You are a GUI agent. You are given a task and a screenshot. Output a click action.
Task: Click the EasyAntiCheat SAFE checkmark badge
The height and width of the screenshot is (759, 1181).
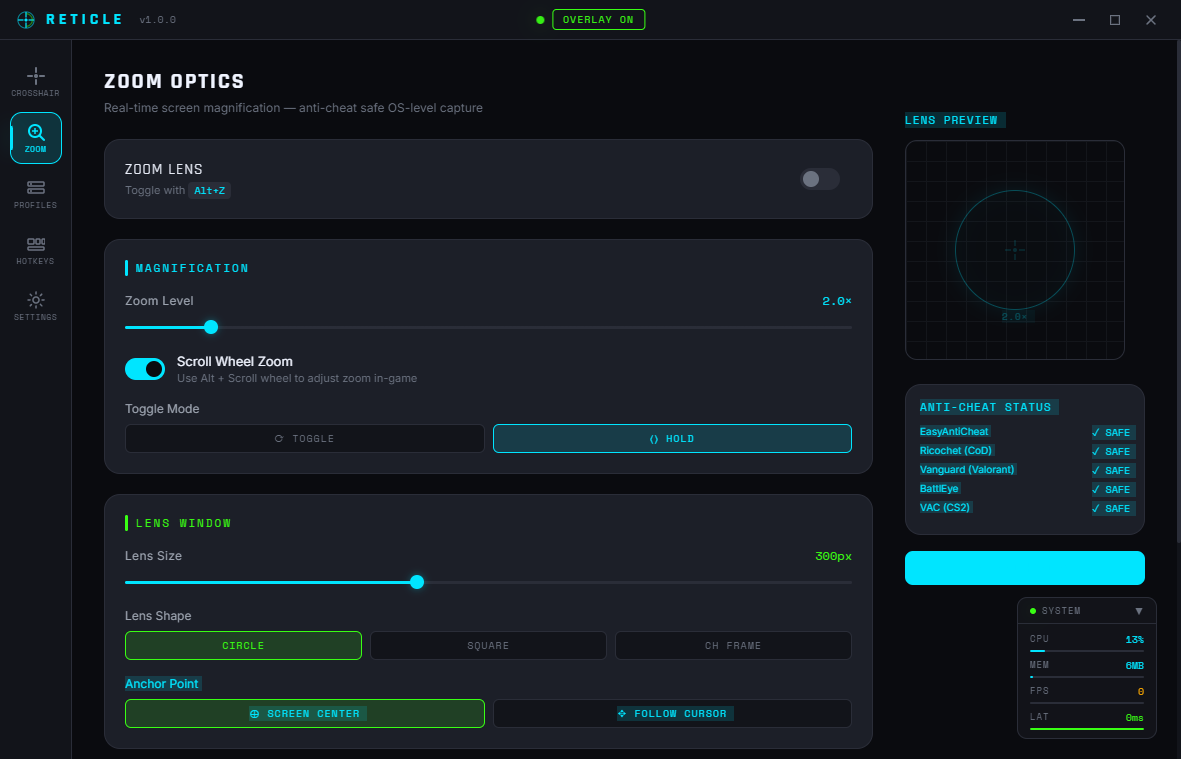coord(1113,432)
